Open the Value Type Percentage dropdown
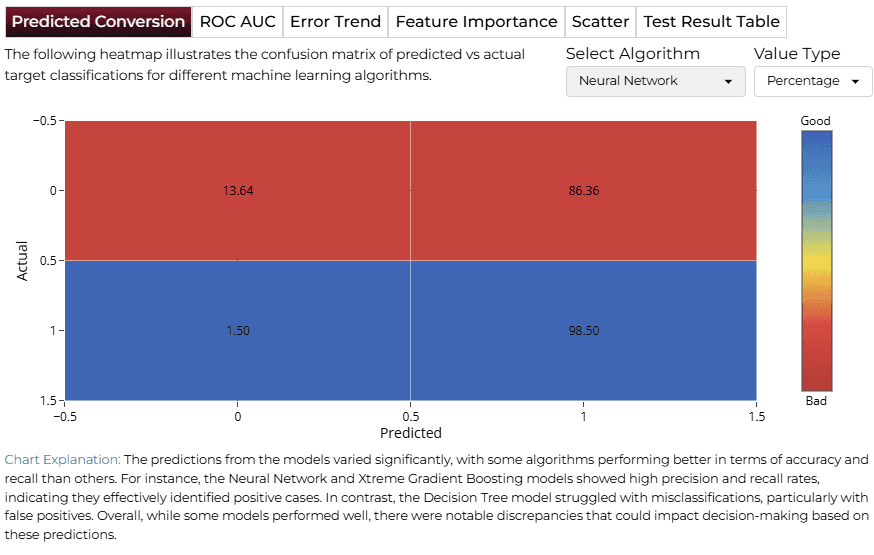Image resolution: width=874 pixels, height=555 pixels. 813,81
